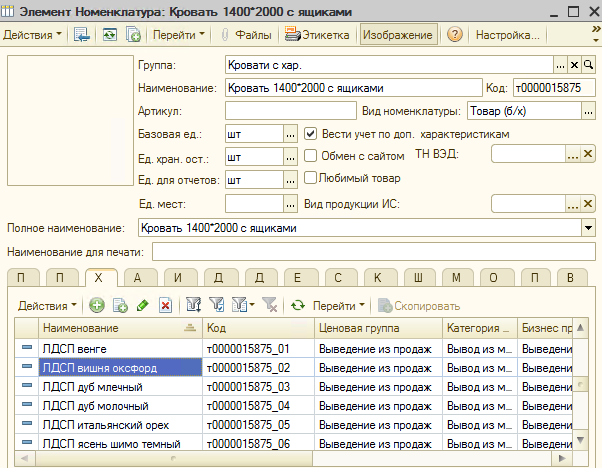The image size is (602, 468).
Task: Choose Базовая ед. via ellipsis button
Action: click(290, 134)
